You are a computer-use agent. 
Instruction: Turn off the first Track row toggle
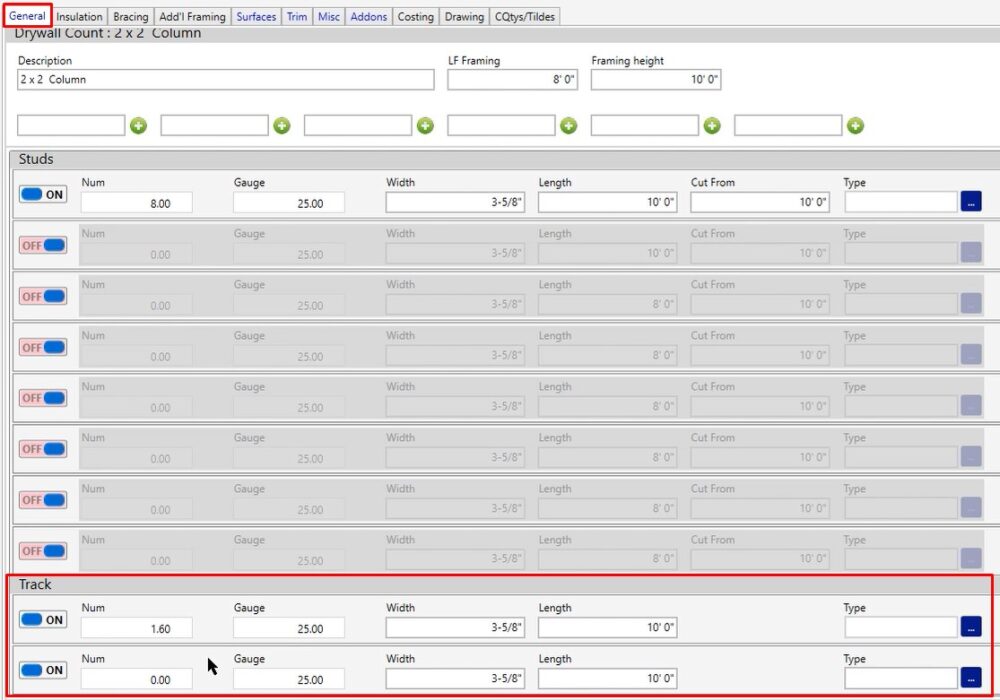(x=43, y=620)
